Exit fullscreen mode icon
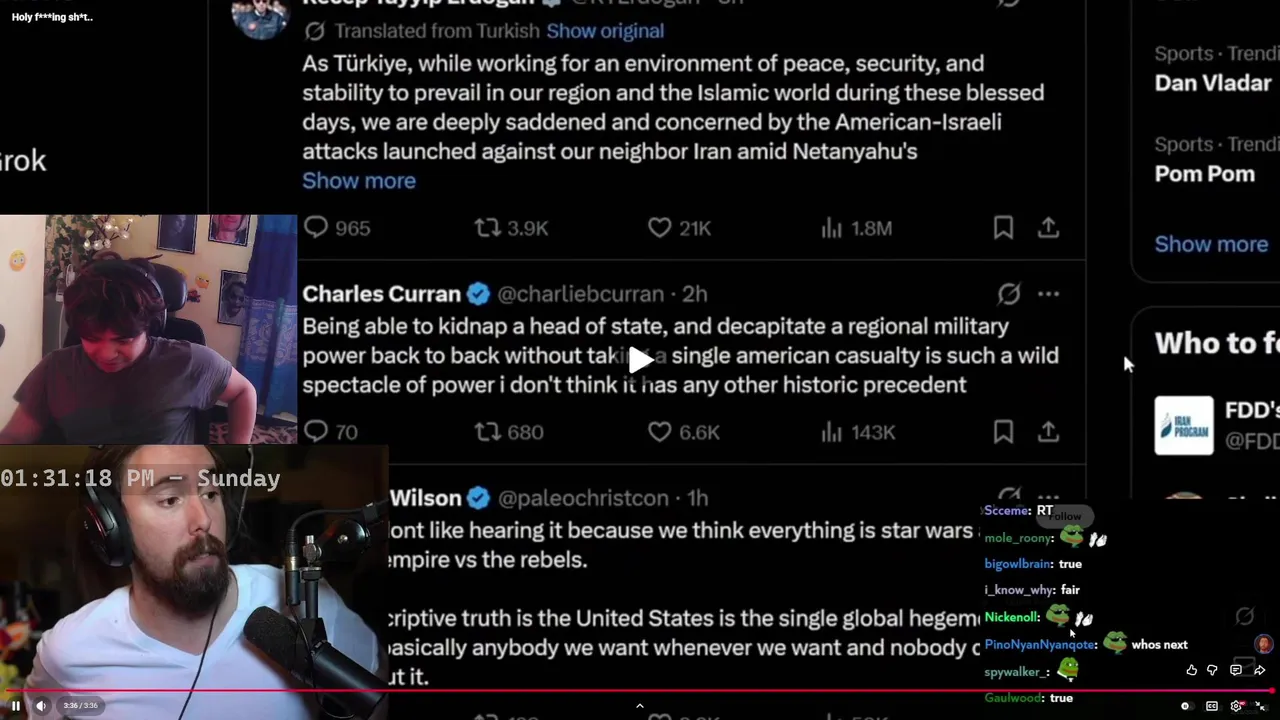 click(x=1261, y=706)
